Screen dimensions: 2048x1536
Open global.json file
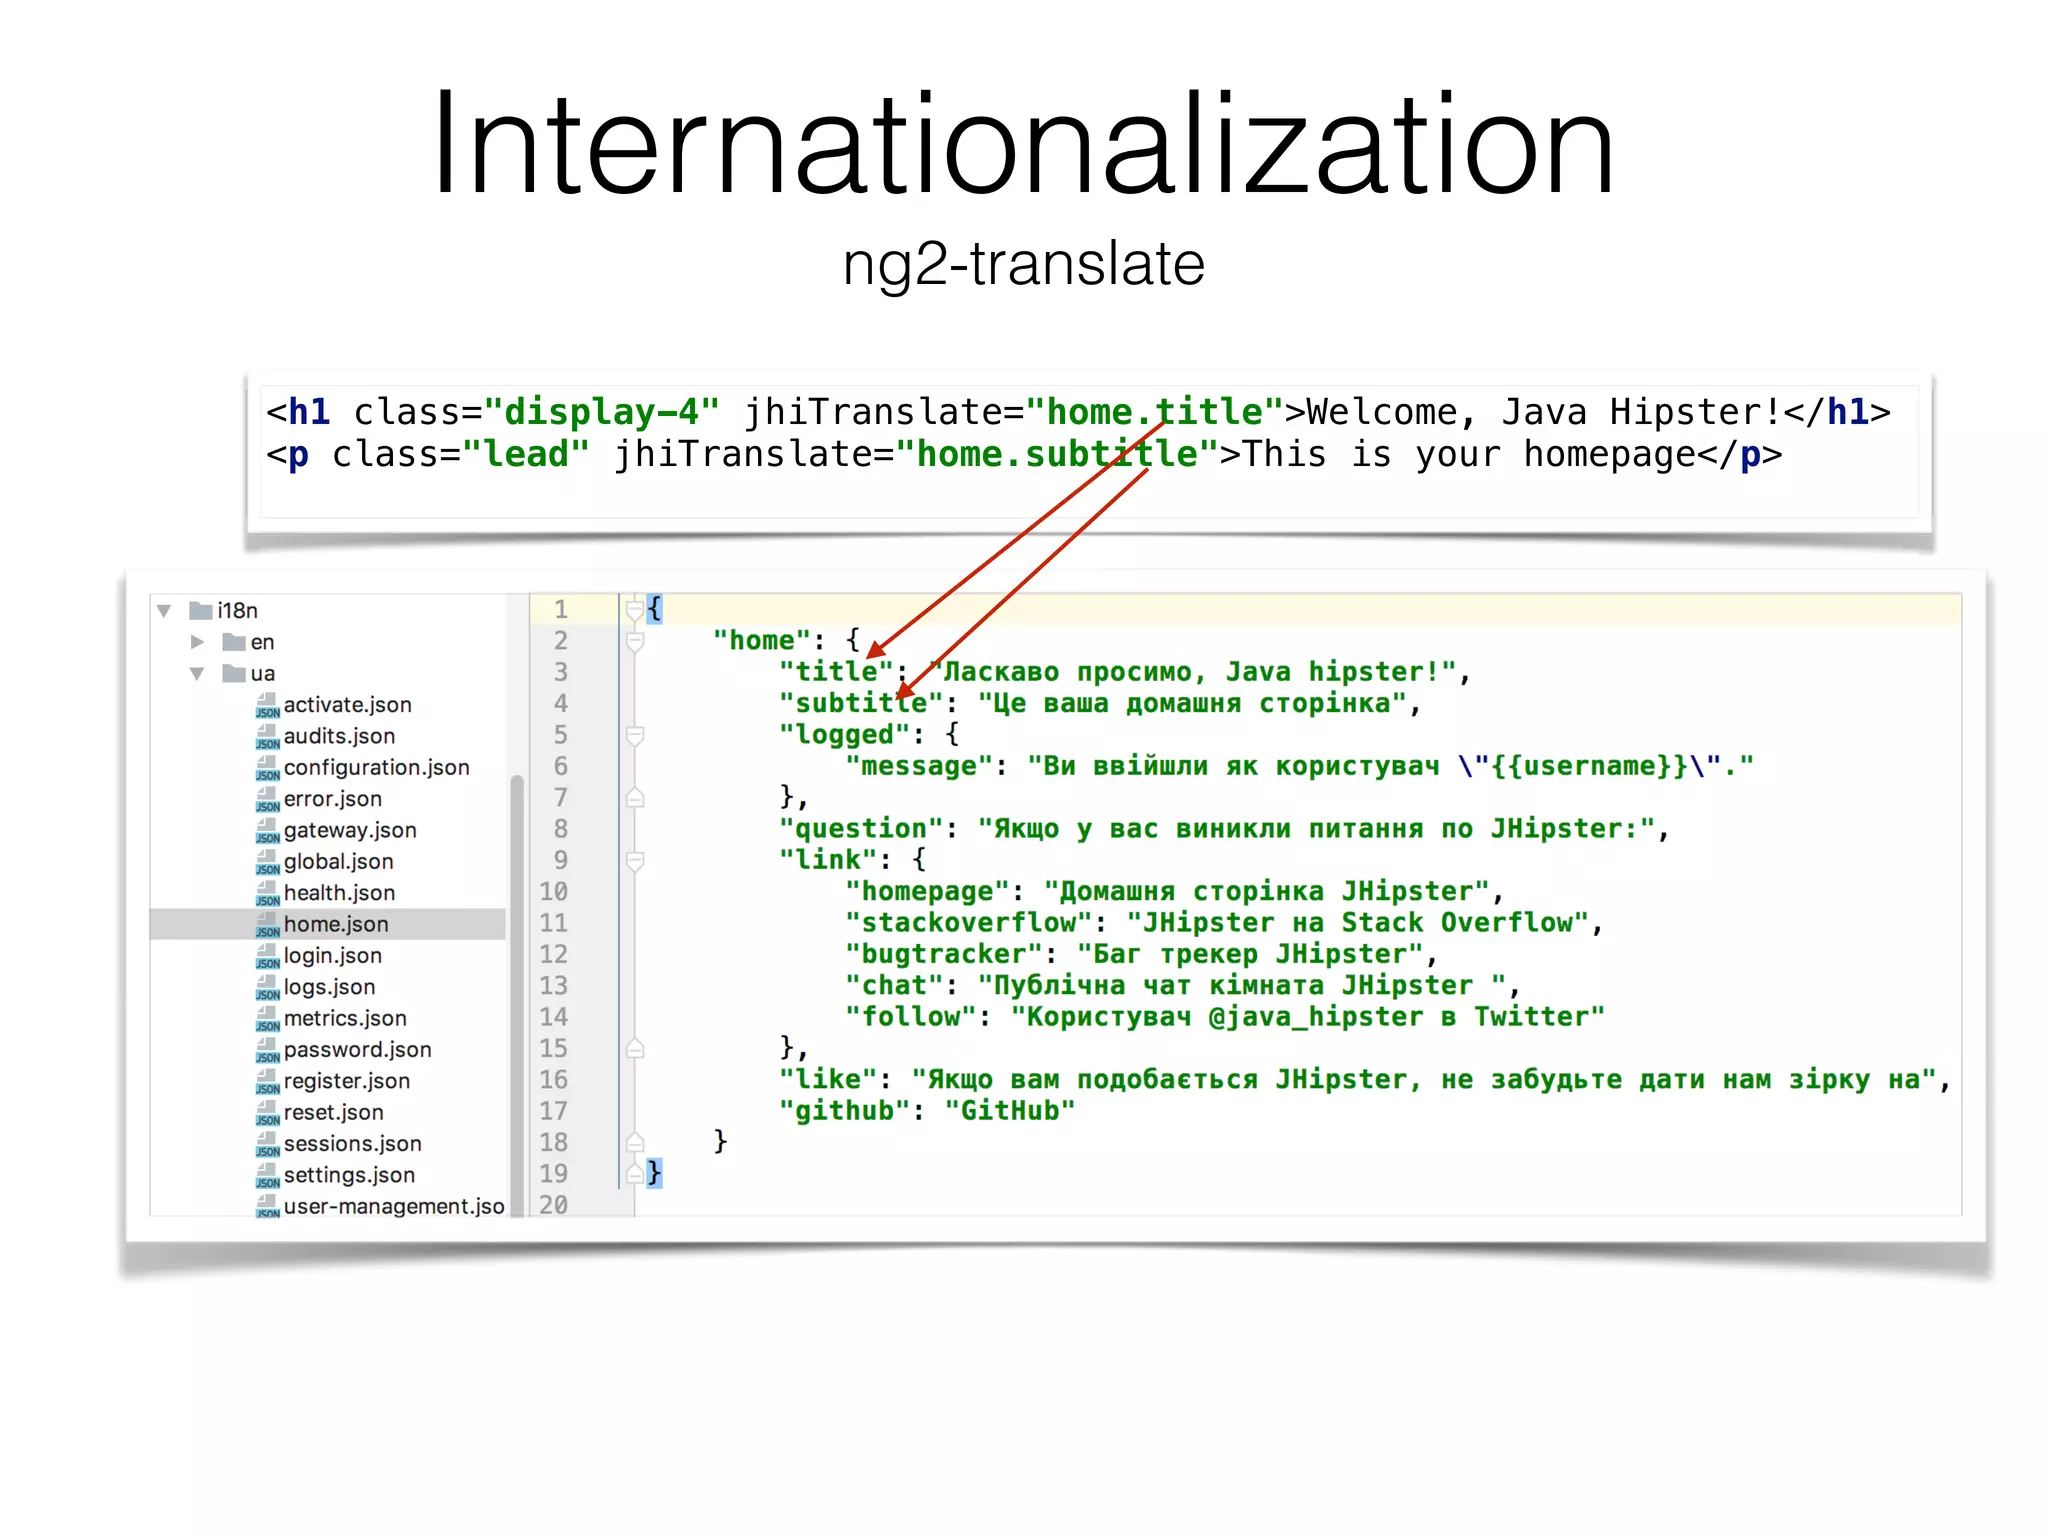click(338, 862)
